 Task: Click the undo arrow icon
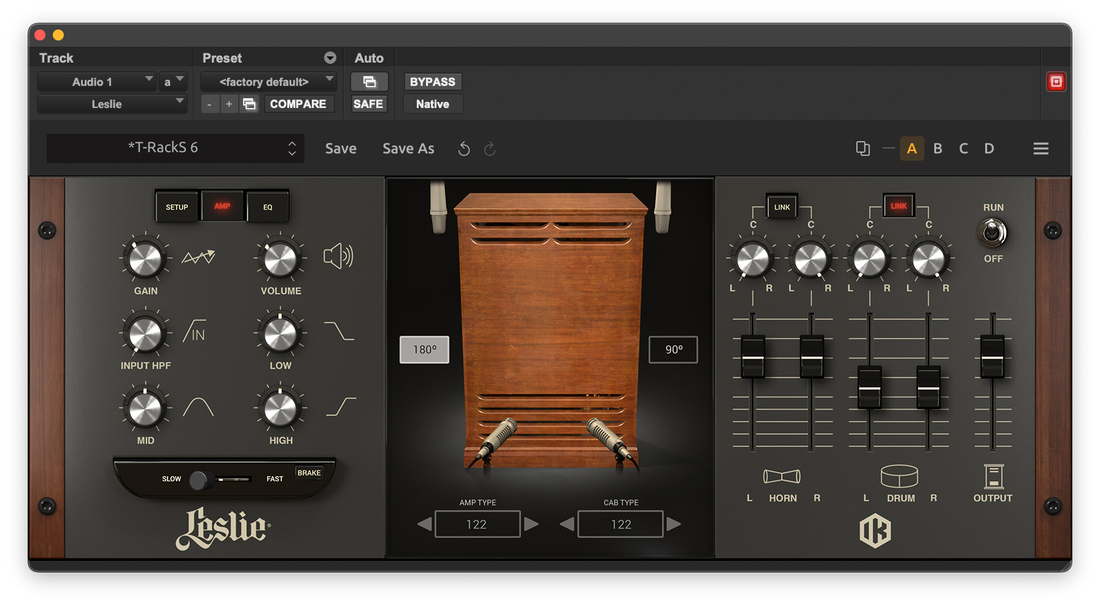point(464,149)
